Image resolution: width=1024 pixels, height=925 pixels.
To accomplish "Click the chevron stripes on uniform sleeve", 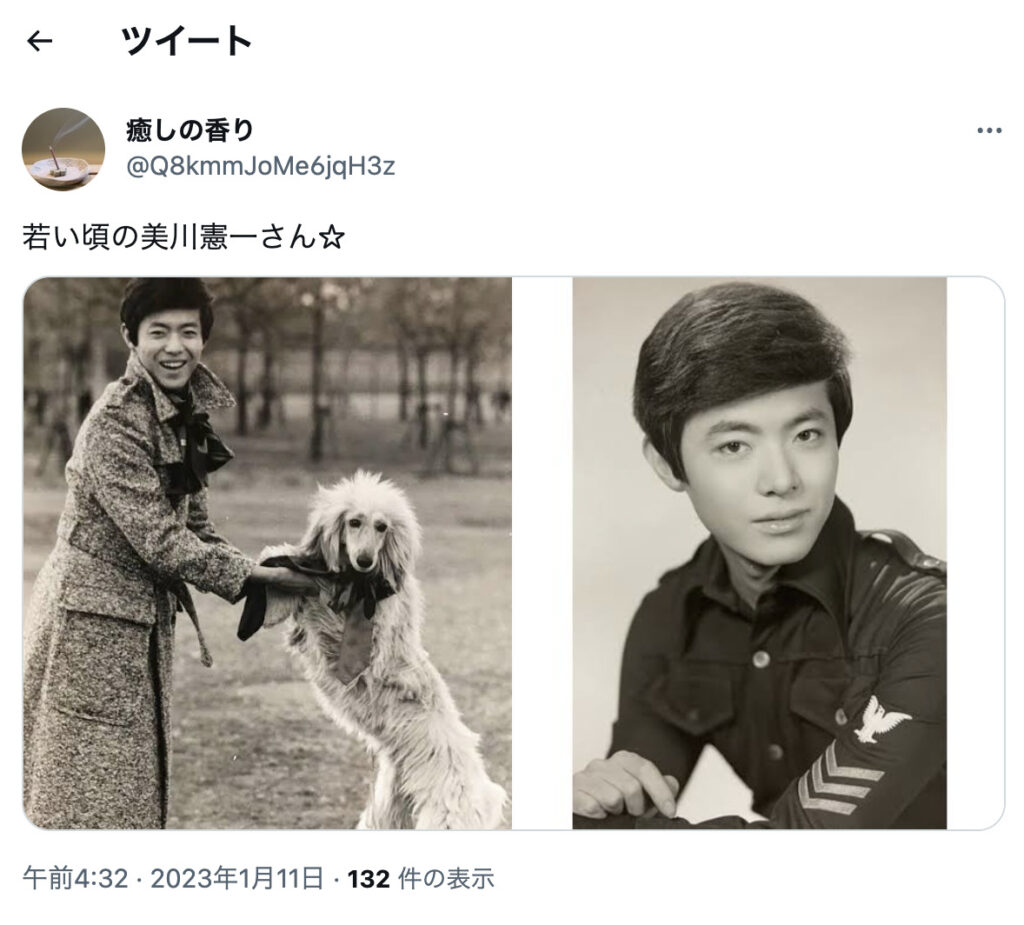I will pyautogui.click(x=836, y=781).
